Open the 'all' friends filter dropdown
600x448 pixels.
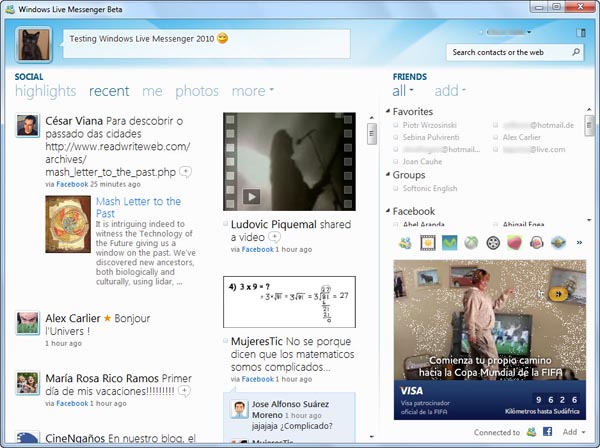(403, 91)
